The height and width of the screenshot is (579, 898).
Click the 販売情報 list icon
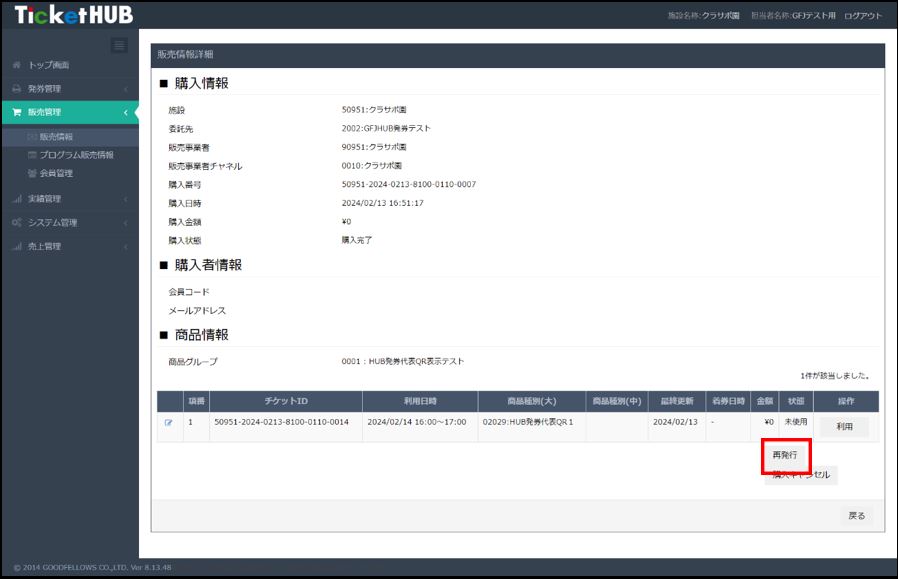(31, 136)
